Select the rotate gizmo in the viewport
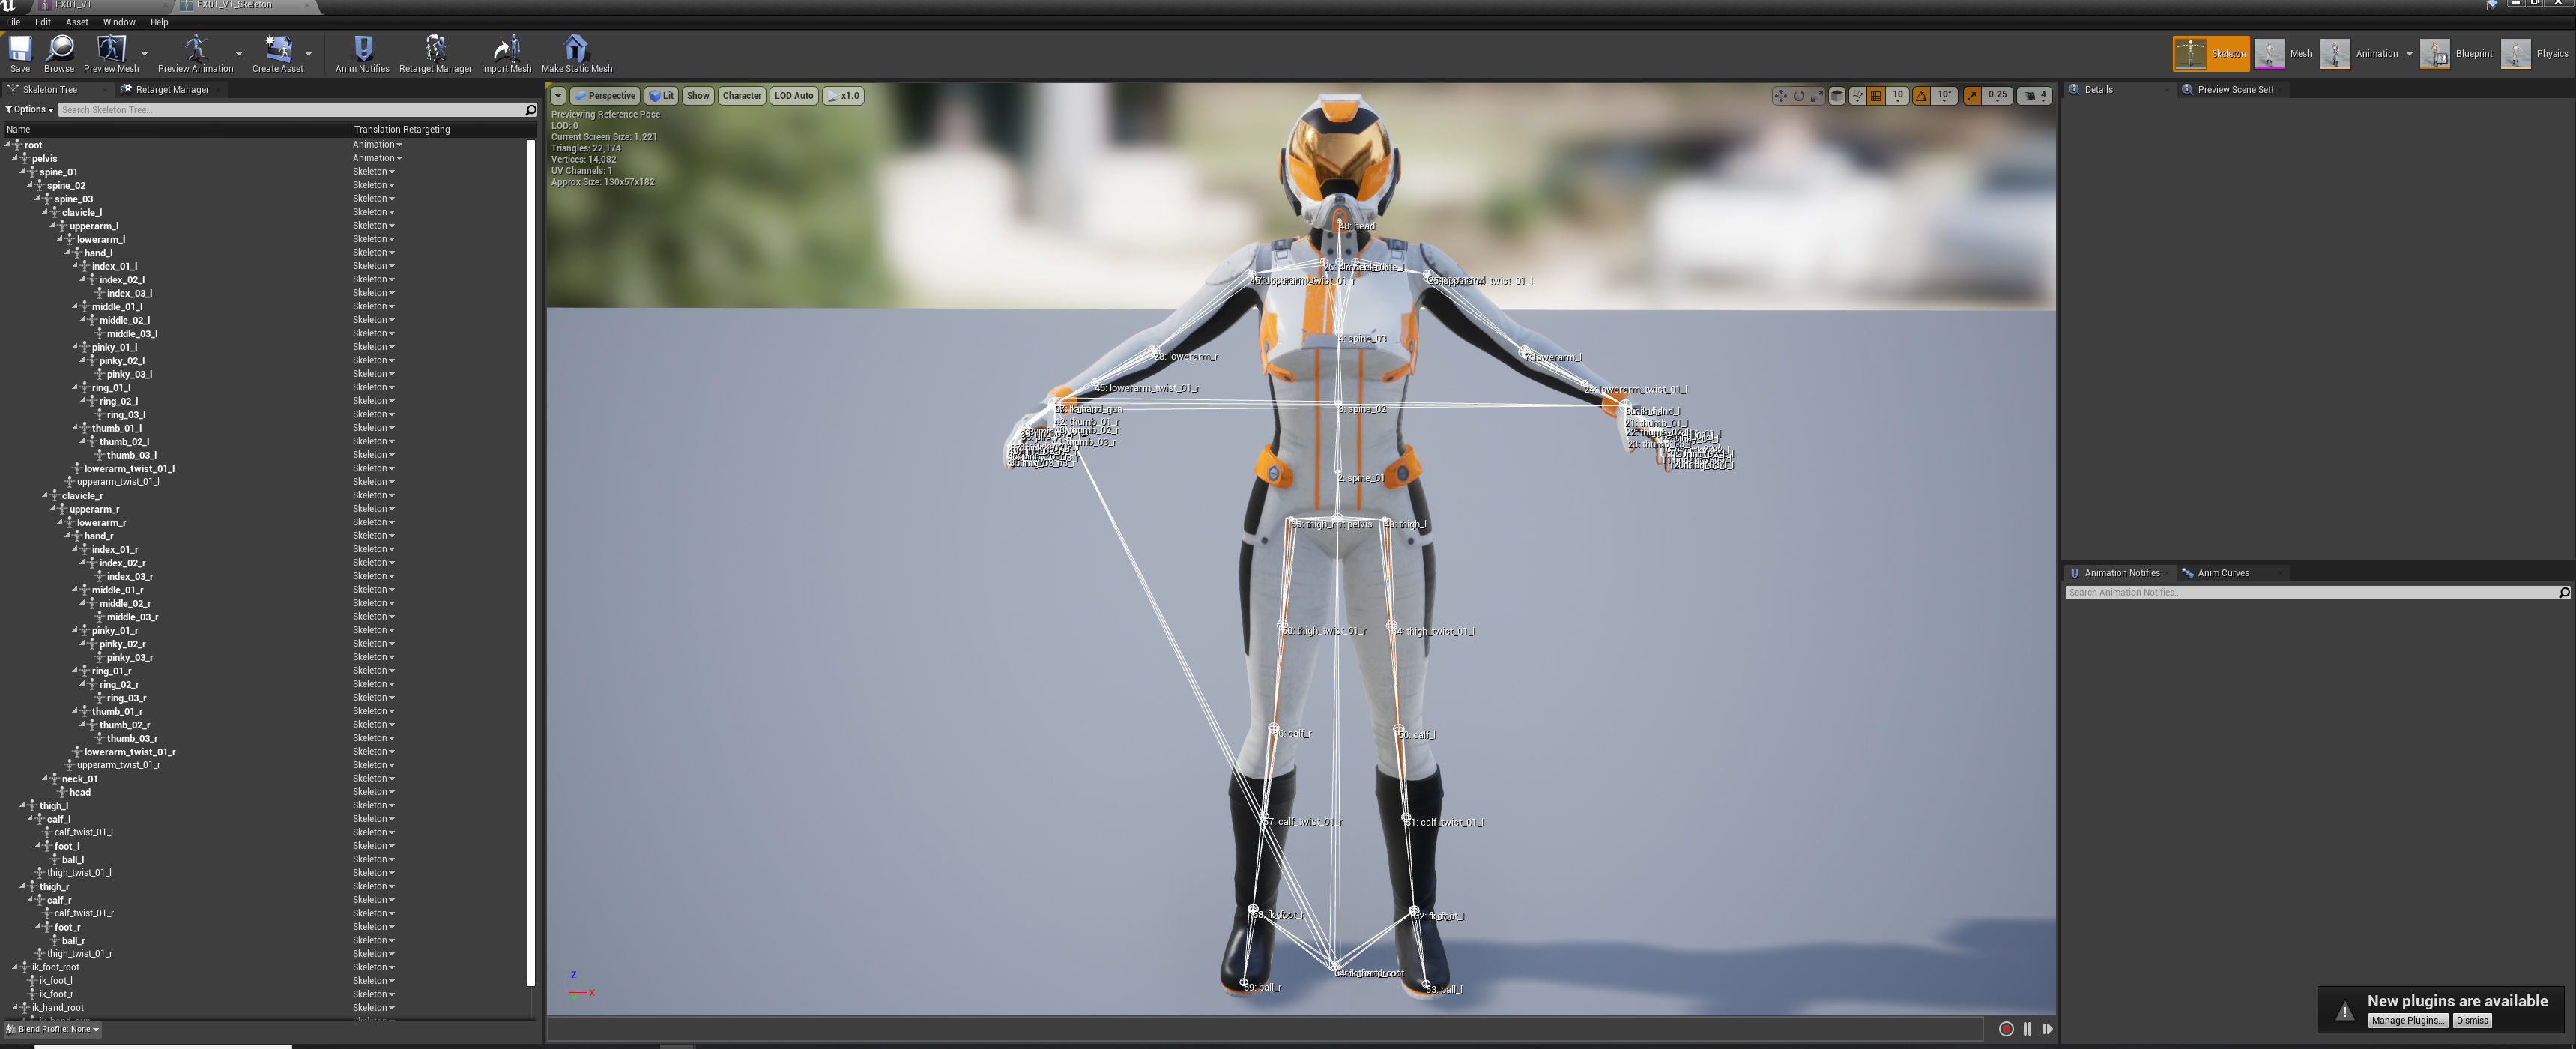2576x1049 pixels. 1798,96
